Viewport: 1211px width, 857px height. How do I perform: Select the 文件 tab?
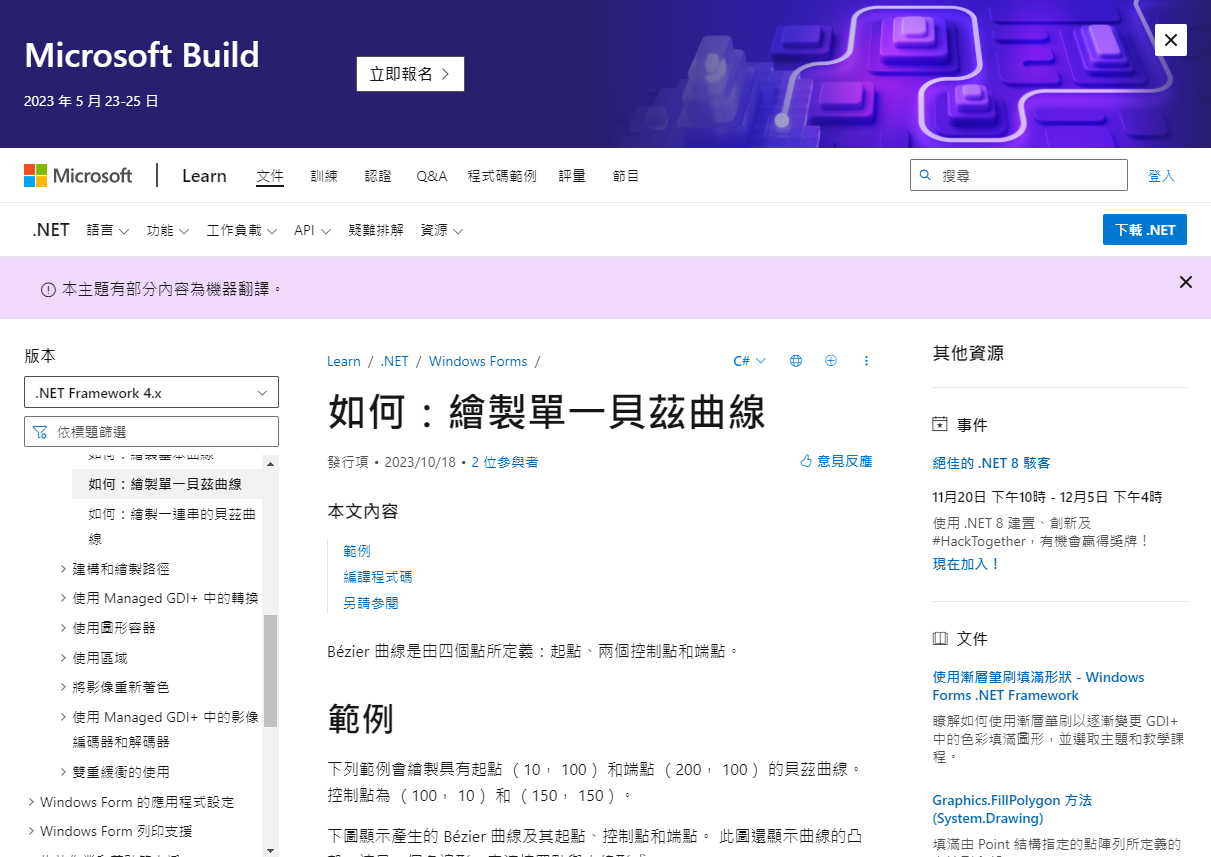click(270, 176)
